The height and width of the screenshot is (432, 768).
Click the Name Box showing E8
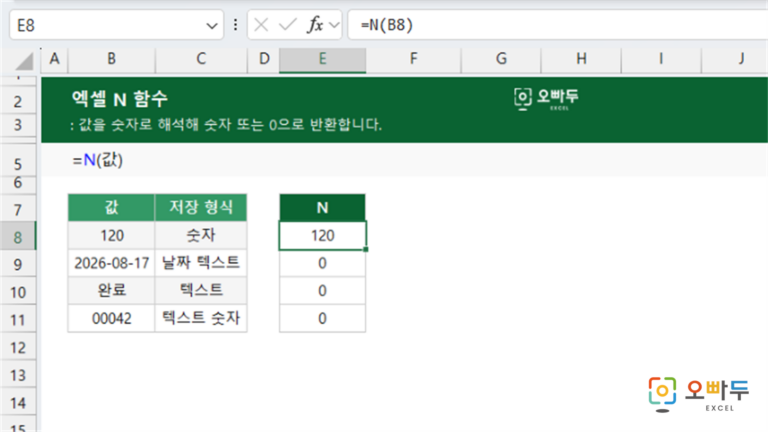pos(116,25)
